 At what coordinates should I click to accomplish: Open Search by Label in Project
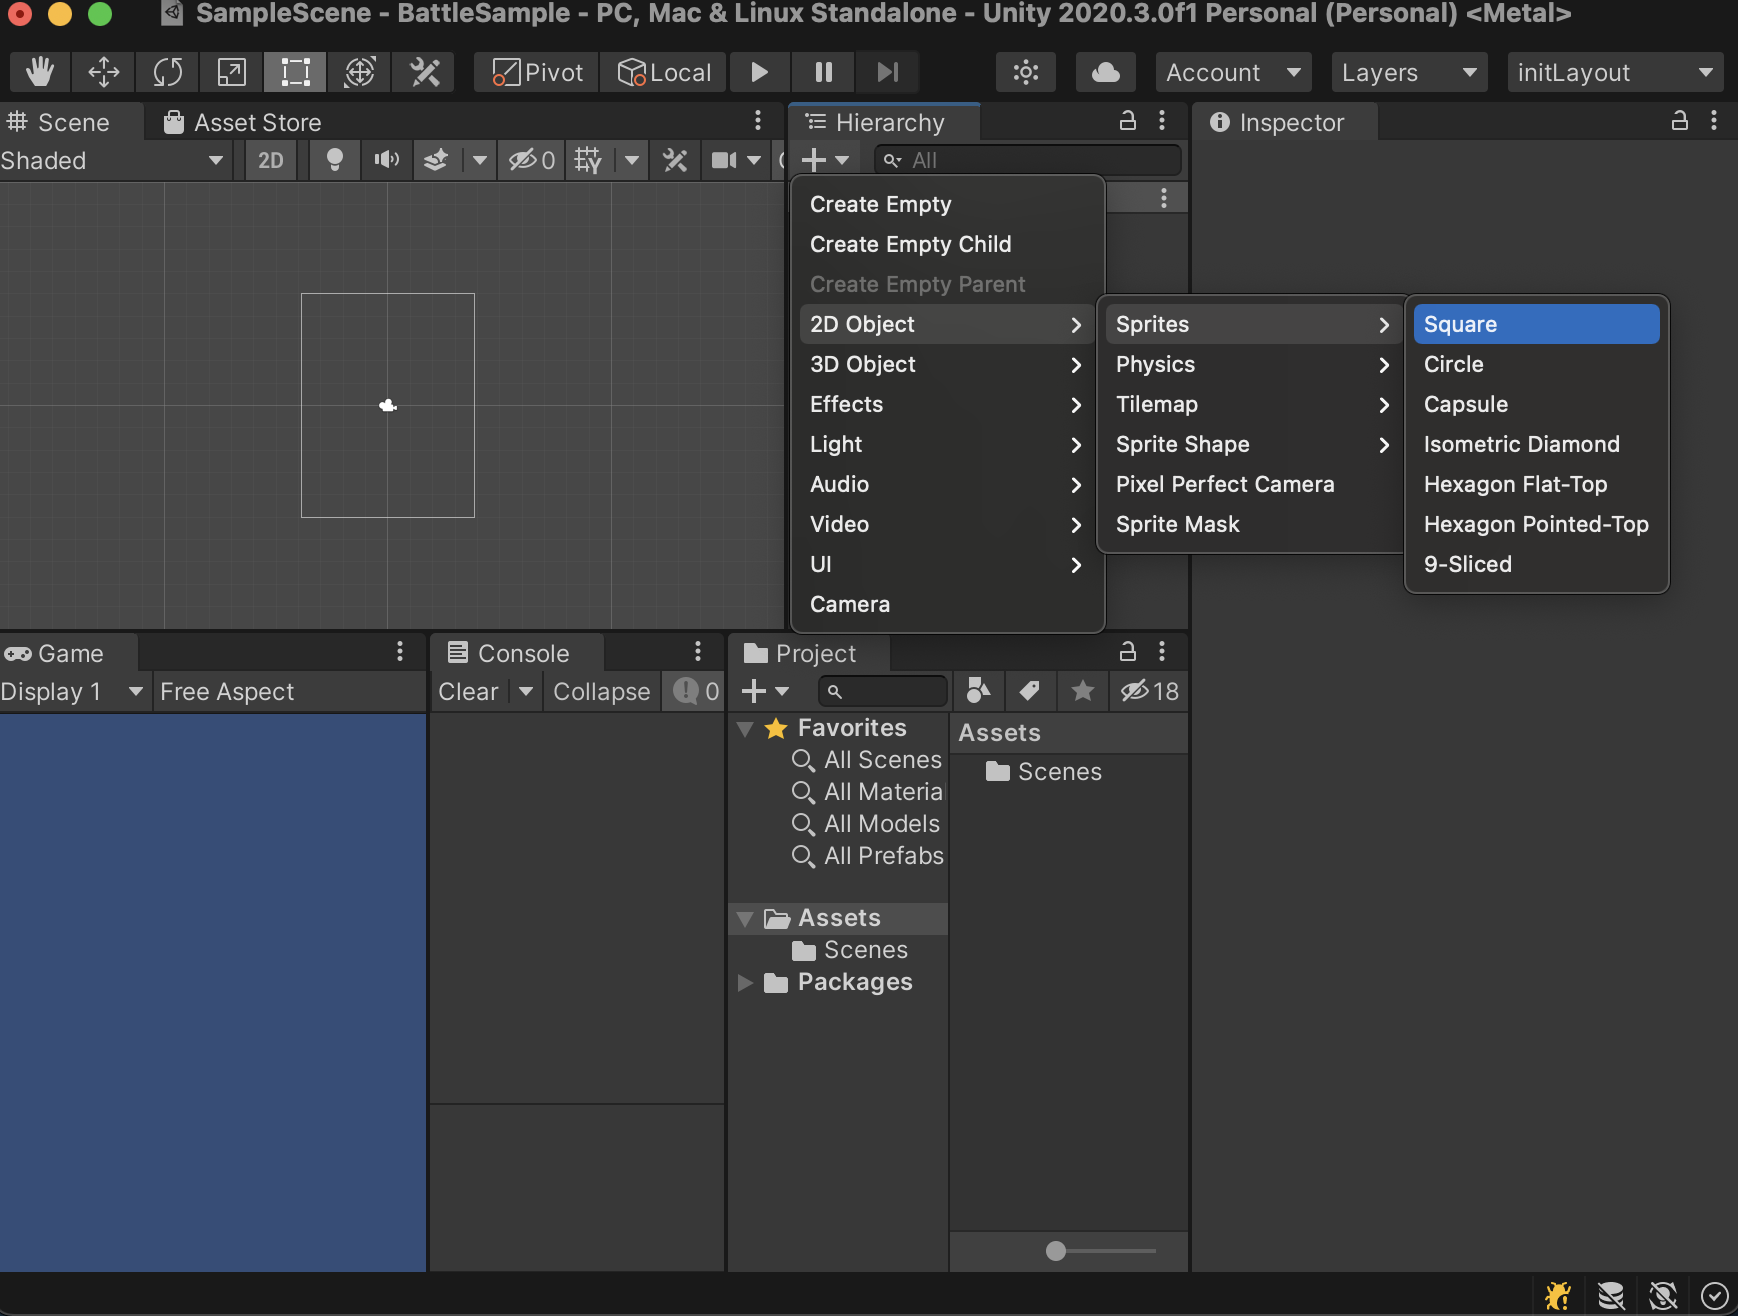point(1030,691)
